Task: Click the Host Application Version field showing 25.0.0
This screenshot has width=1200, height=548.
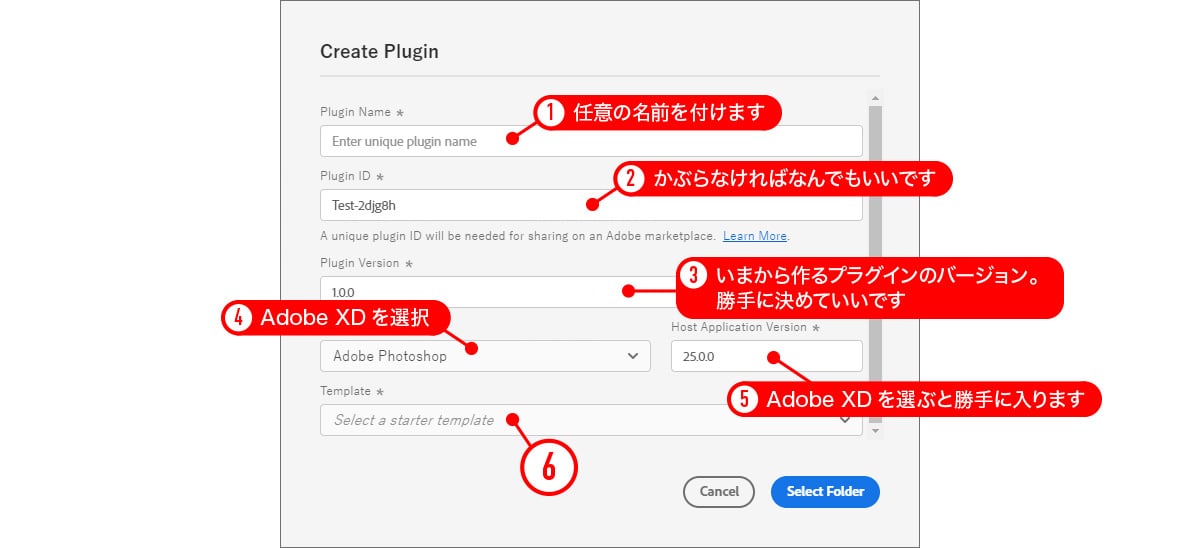Action: (766, 356)
